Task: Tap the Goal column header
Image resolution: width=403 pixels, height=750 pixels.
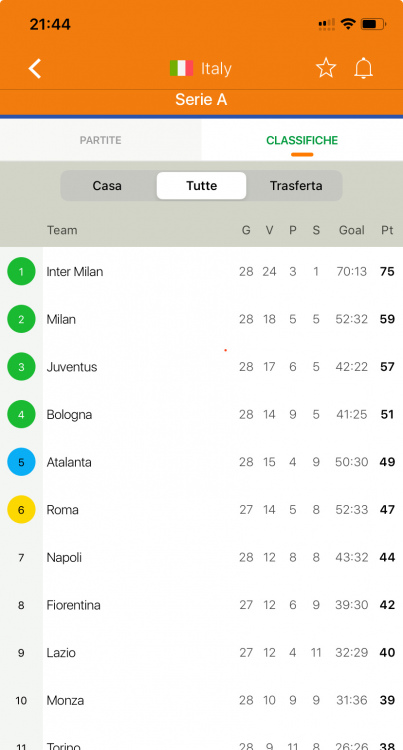Action: click(x=351, y=230)
